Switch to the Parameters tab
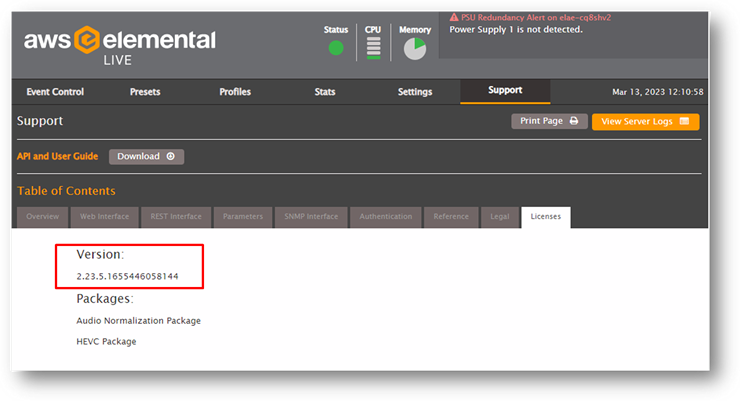This screenshot has height=401, width=740. pos(243,217)
